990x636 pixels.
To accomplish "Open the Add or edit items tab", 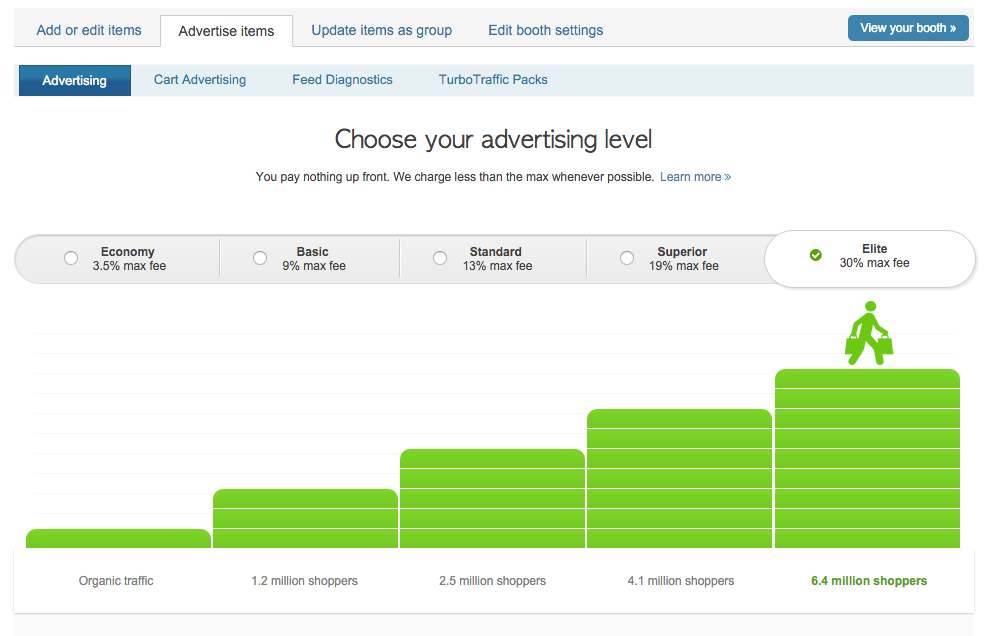I will pos(89,30).
